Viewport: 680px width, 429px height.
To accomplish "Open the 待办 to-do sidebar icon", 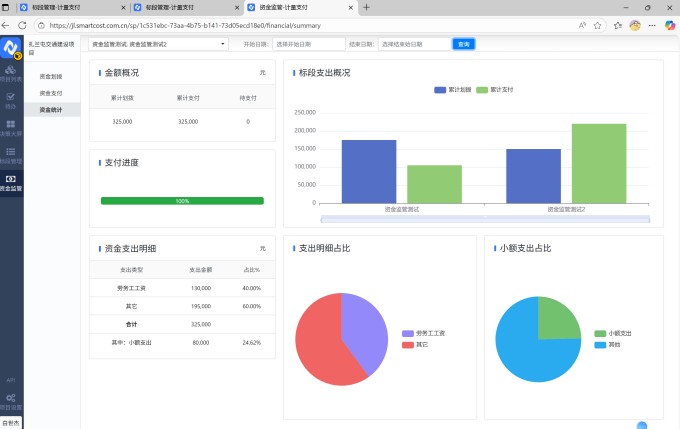I will coord(11,100).
